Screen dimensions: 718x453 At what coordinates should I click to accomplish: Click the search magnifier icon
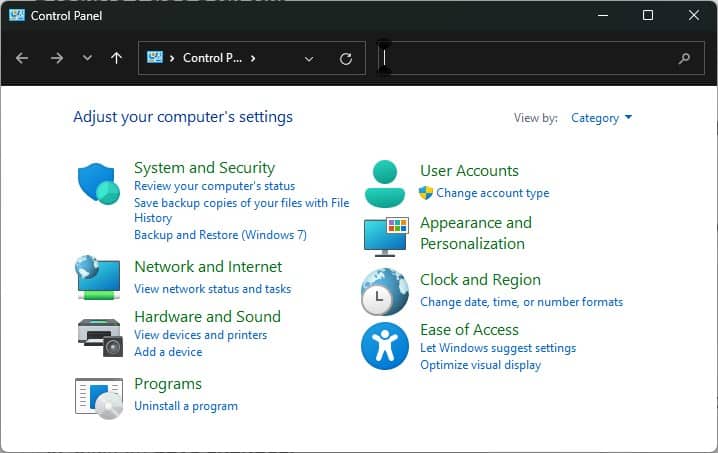tap(684, 58)
